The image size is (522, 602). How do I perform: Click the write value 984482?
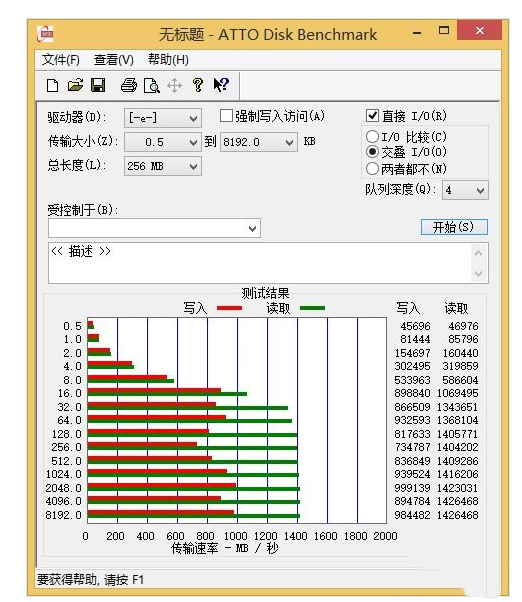(412, 514)
